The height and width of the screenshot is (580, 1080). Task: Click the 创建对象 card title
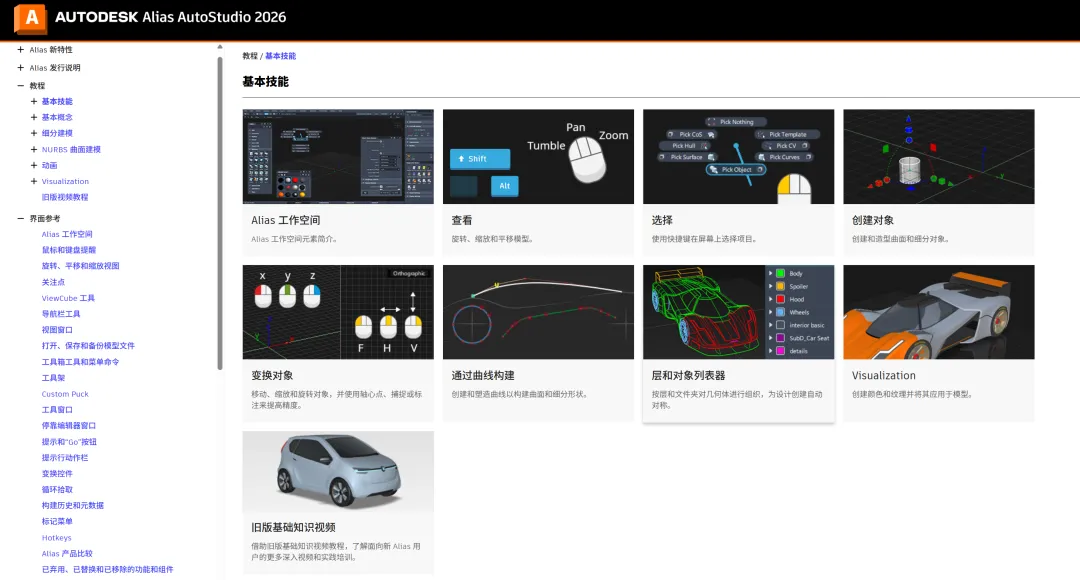pos(873,220)
